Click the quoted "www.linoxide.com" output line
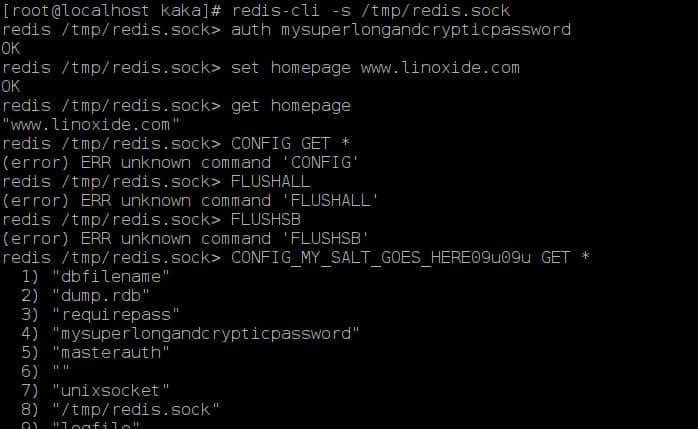Image resolution: width=698 pixels, height=429 pixels. click(x=92, y=124)
